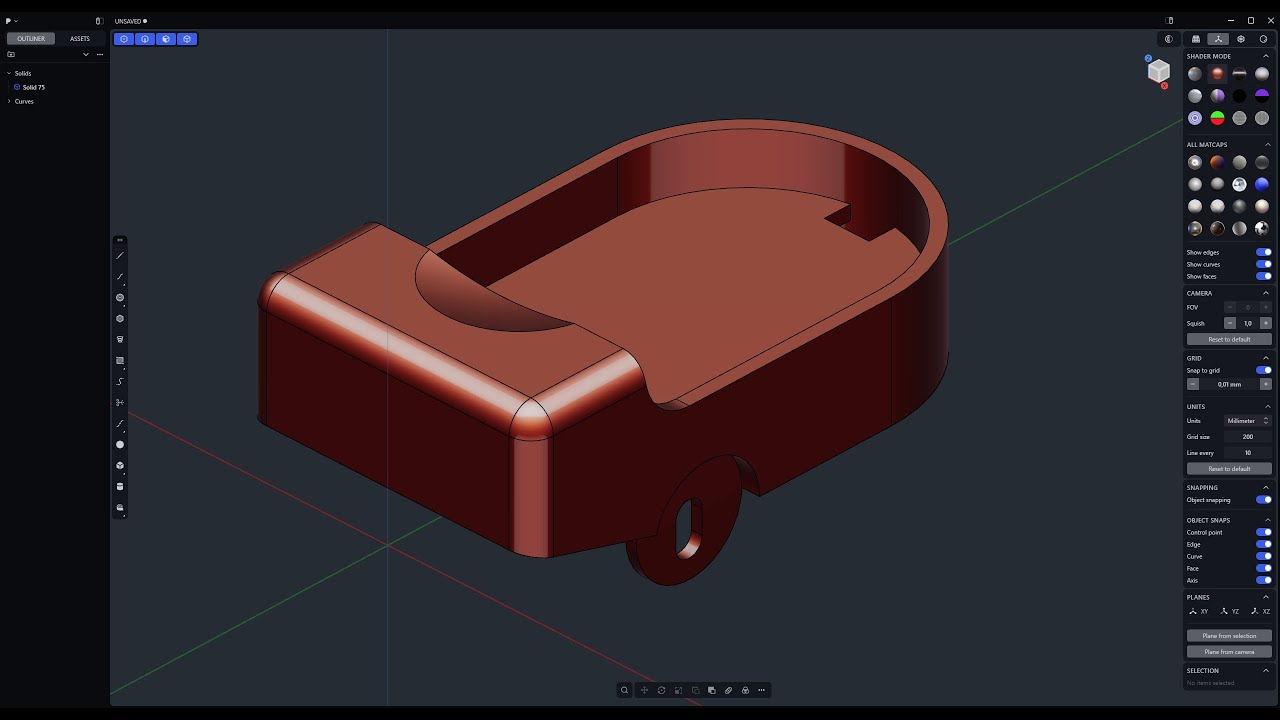This screenshot has height=720, width=1280.
Task: Click Plane from camera button
Action: tap(1229, 652)
